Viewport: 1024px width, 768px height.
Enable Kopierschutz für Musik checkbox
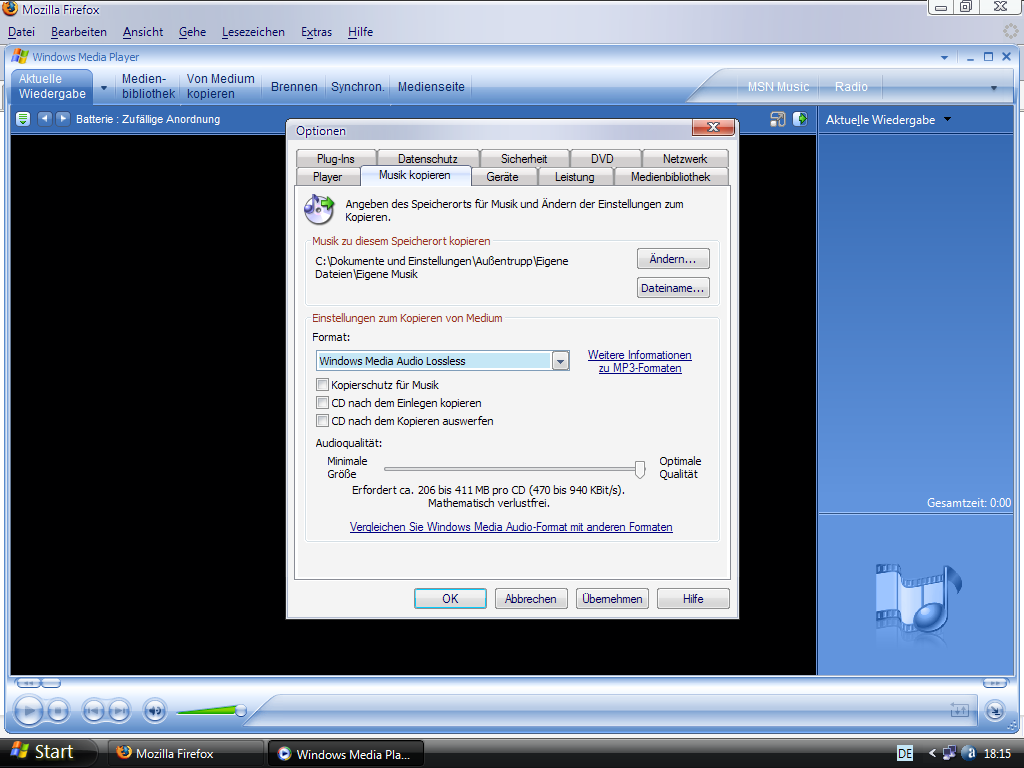(x=322, y=385)
